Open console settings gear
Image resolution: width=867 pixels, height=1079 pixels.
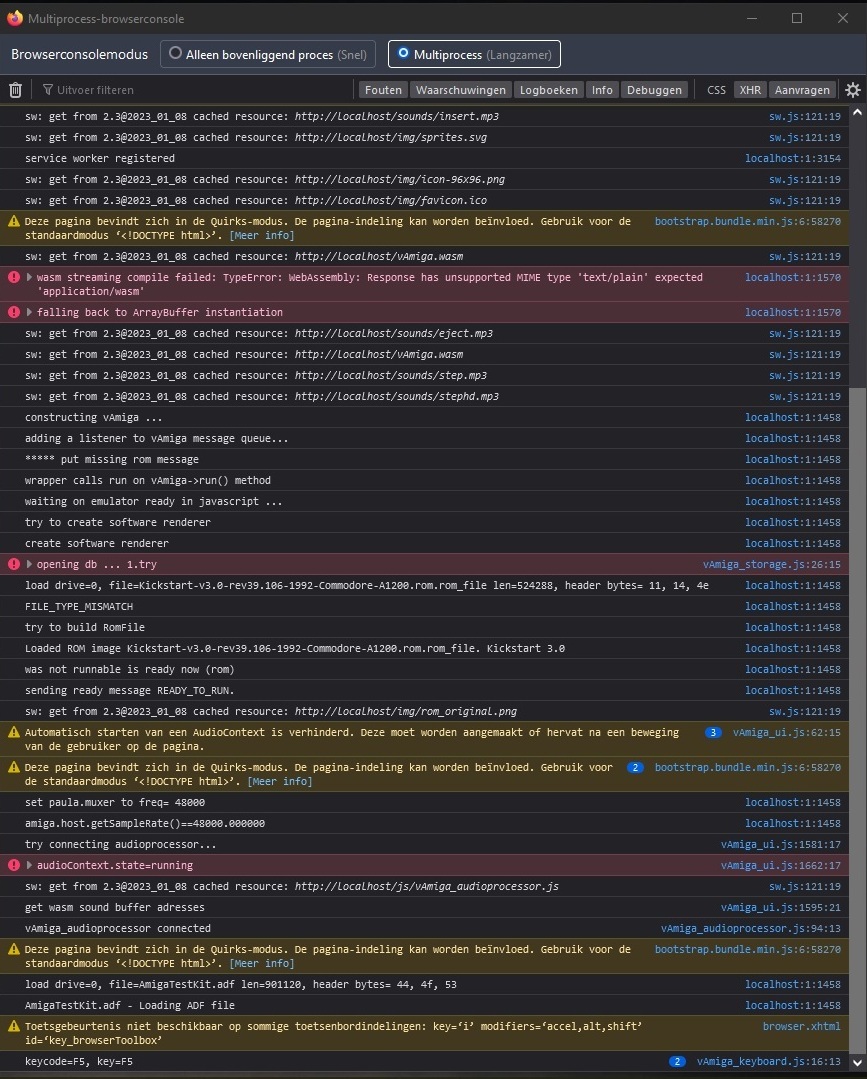coord(853,89)
